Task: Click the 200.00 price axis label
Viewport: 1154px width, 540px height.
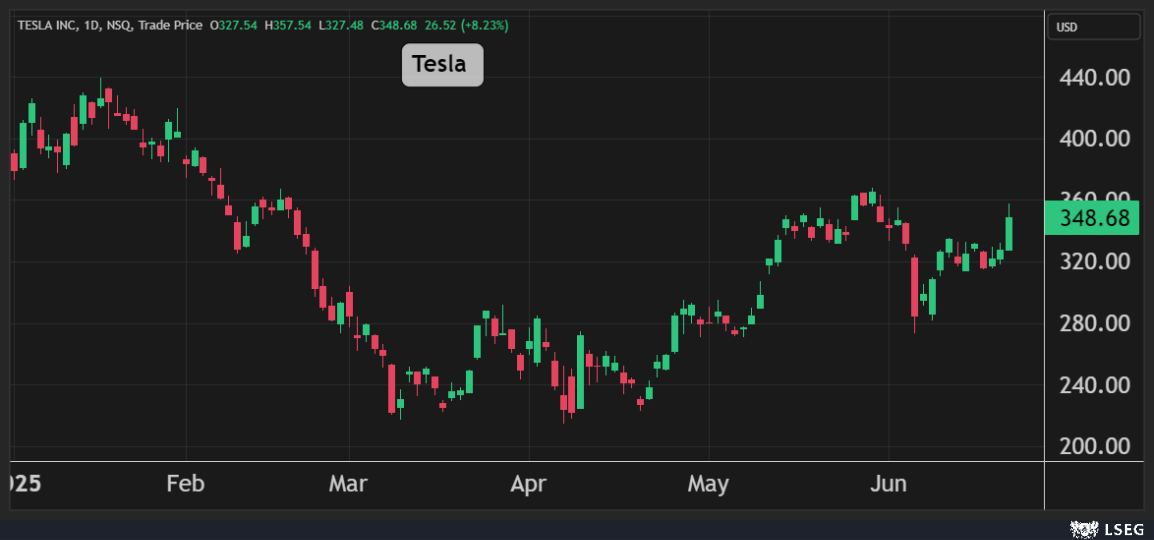Action: 1094,446
